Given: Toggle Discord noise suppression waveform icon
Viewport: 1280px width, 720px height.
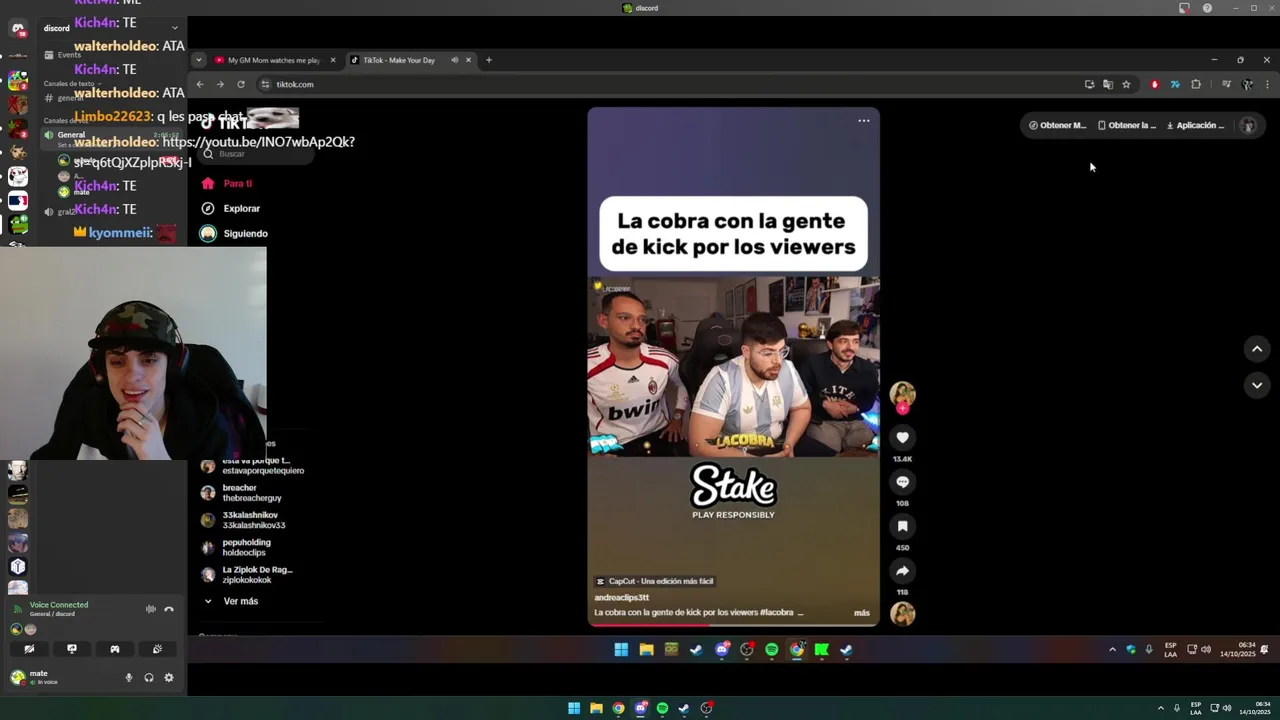Looking at the screenshot, I should coord(151,609).
